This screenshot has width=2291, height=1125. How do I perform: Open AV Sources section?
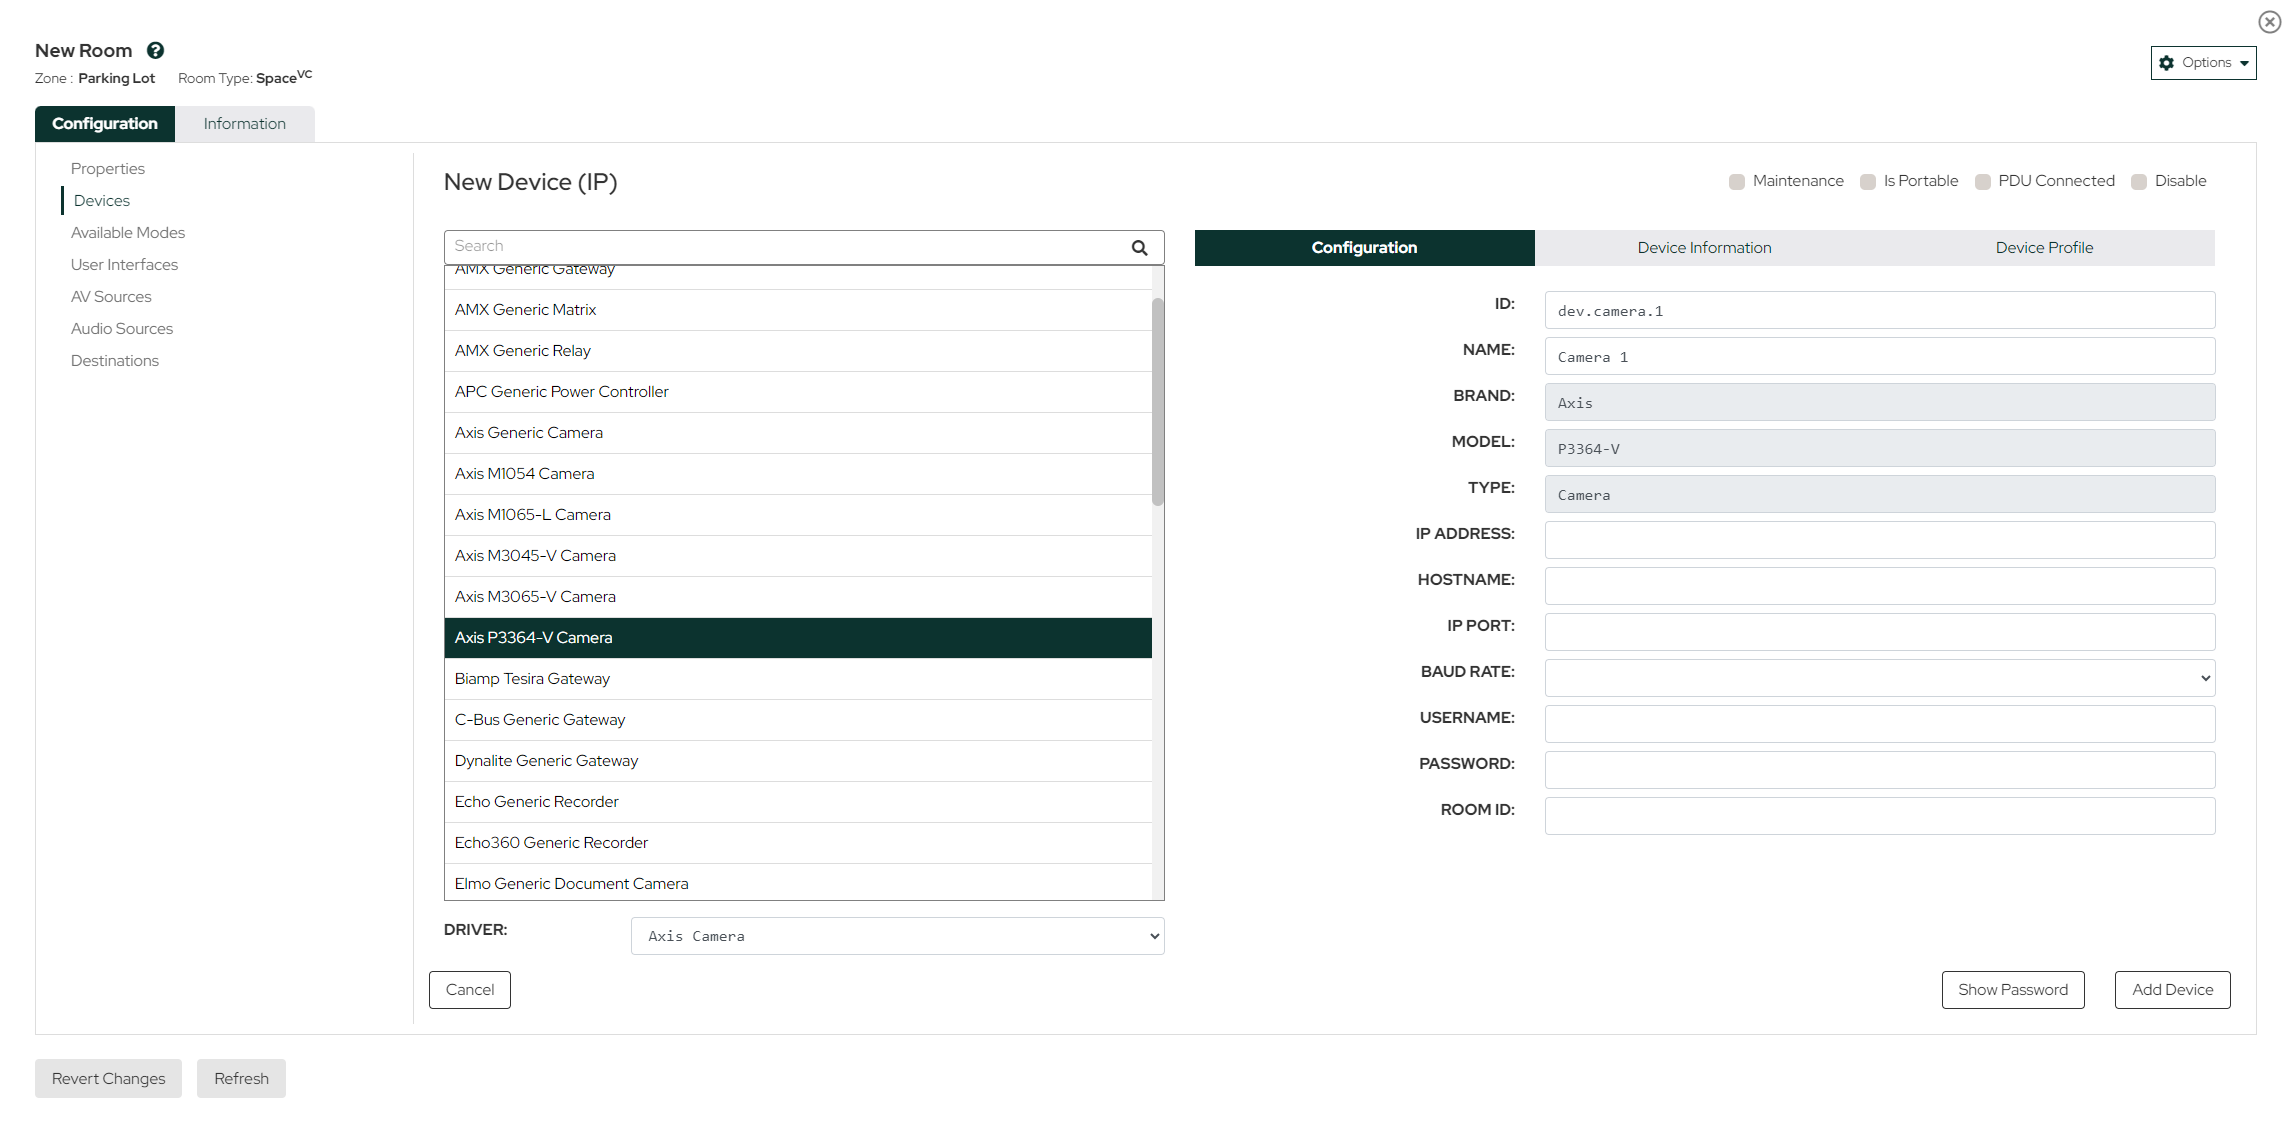111,297
